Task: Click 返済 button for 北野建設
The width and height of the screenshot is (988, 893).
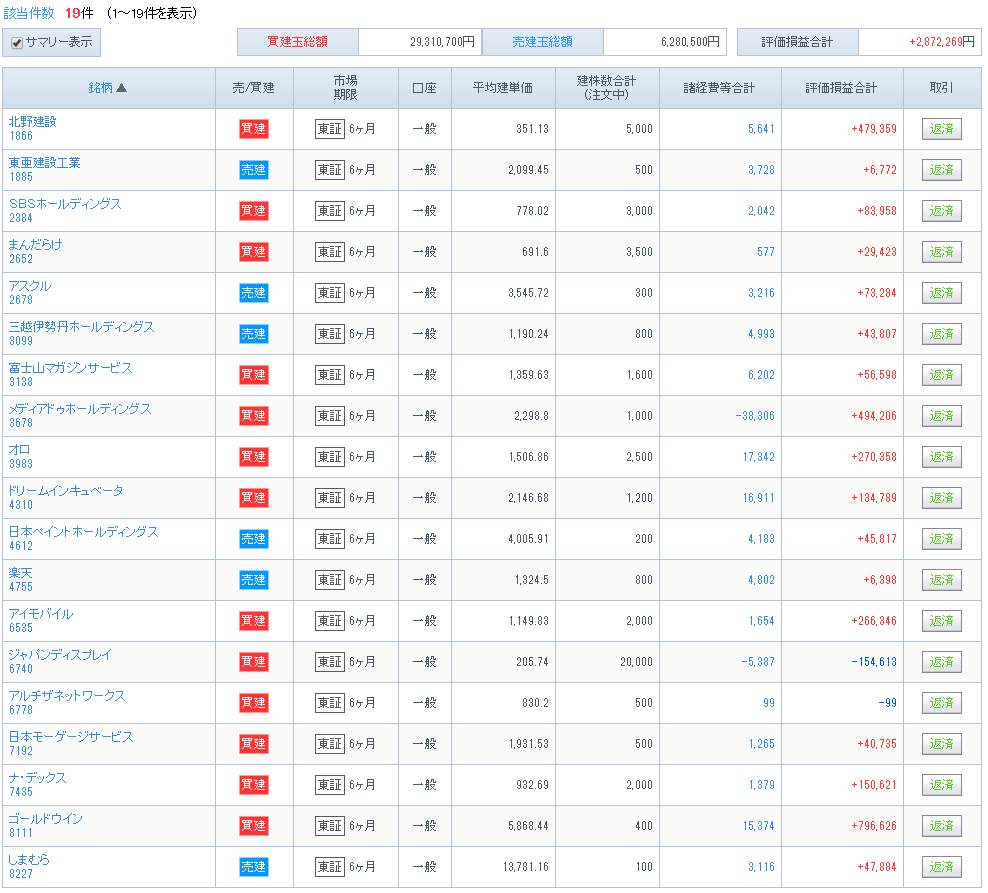Action: click(x=941, y=129)
